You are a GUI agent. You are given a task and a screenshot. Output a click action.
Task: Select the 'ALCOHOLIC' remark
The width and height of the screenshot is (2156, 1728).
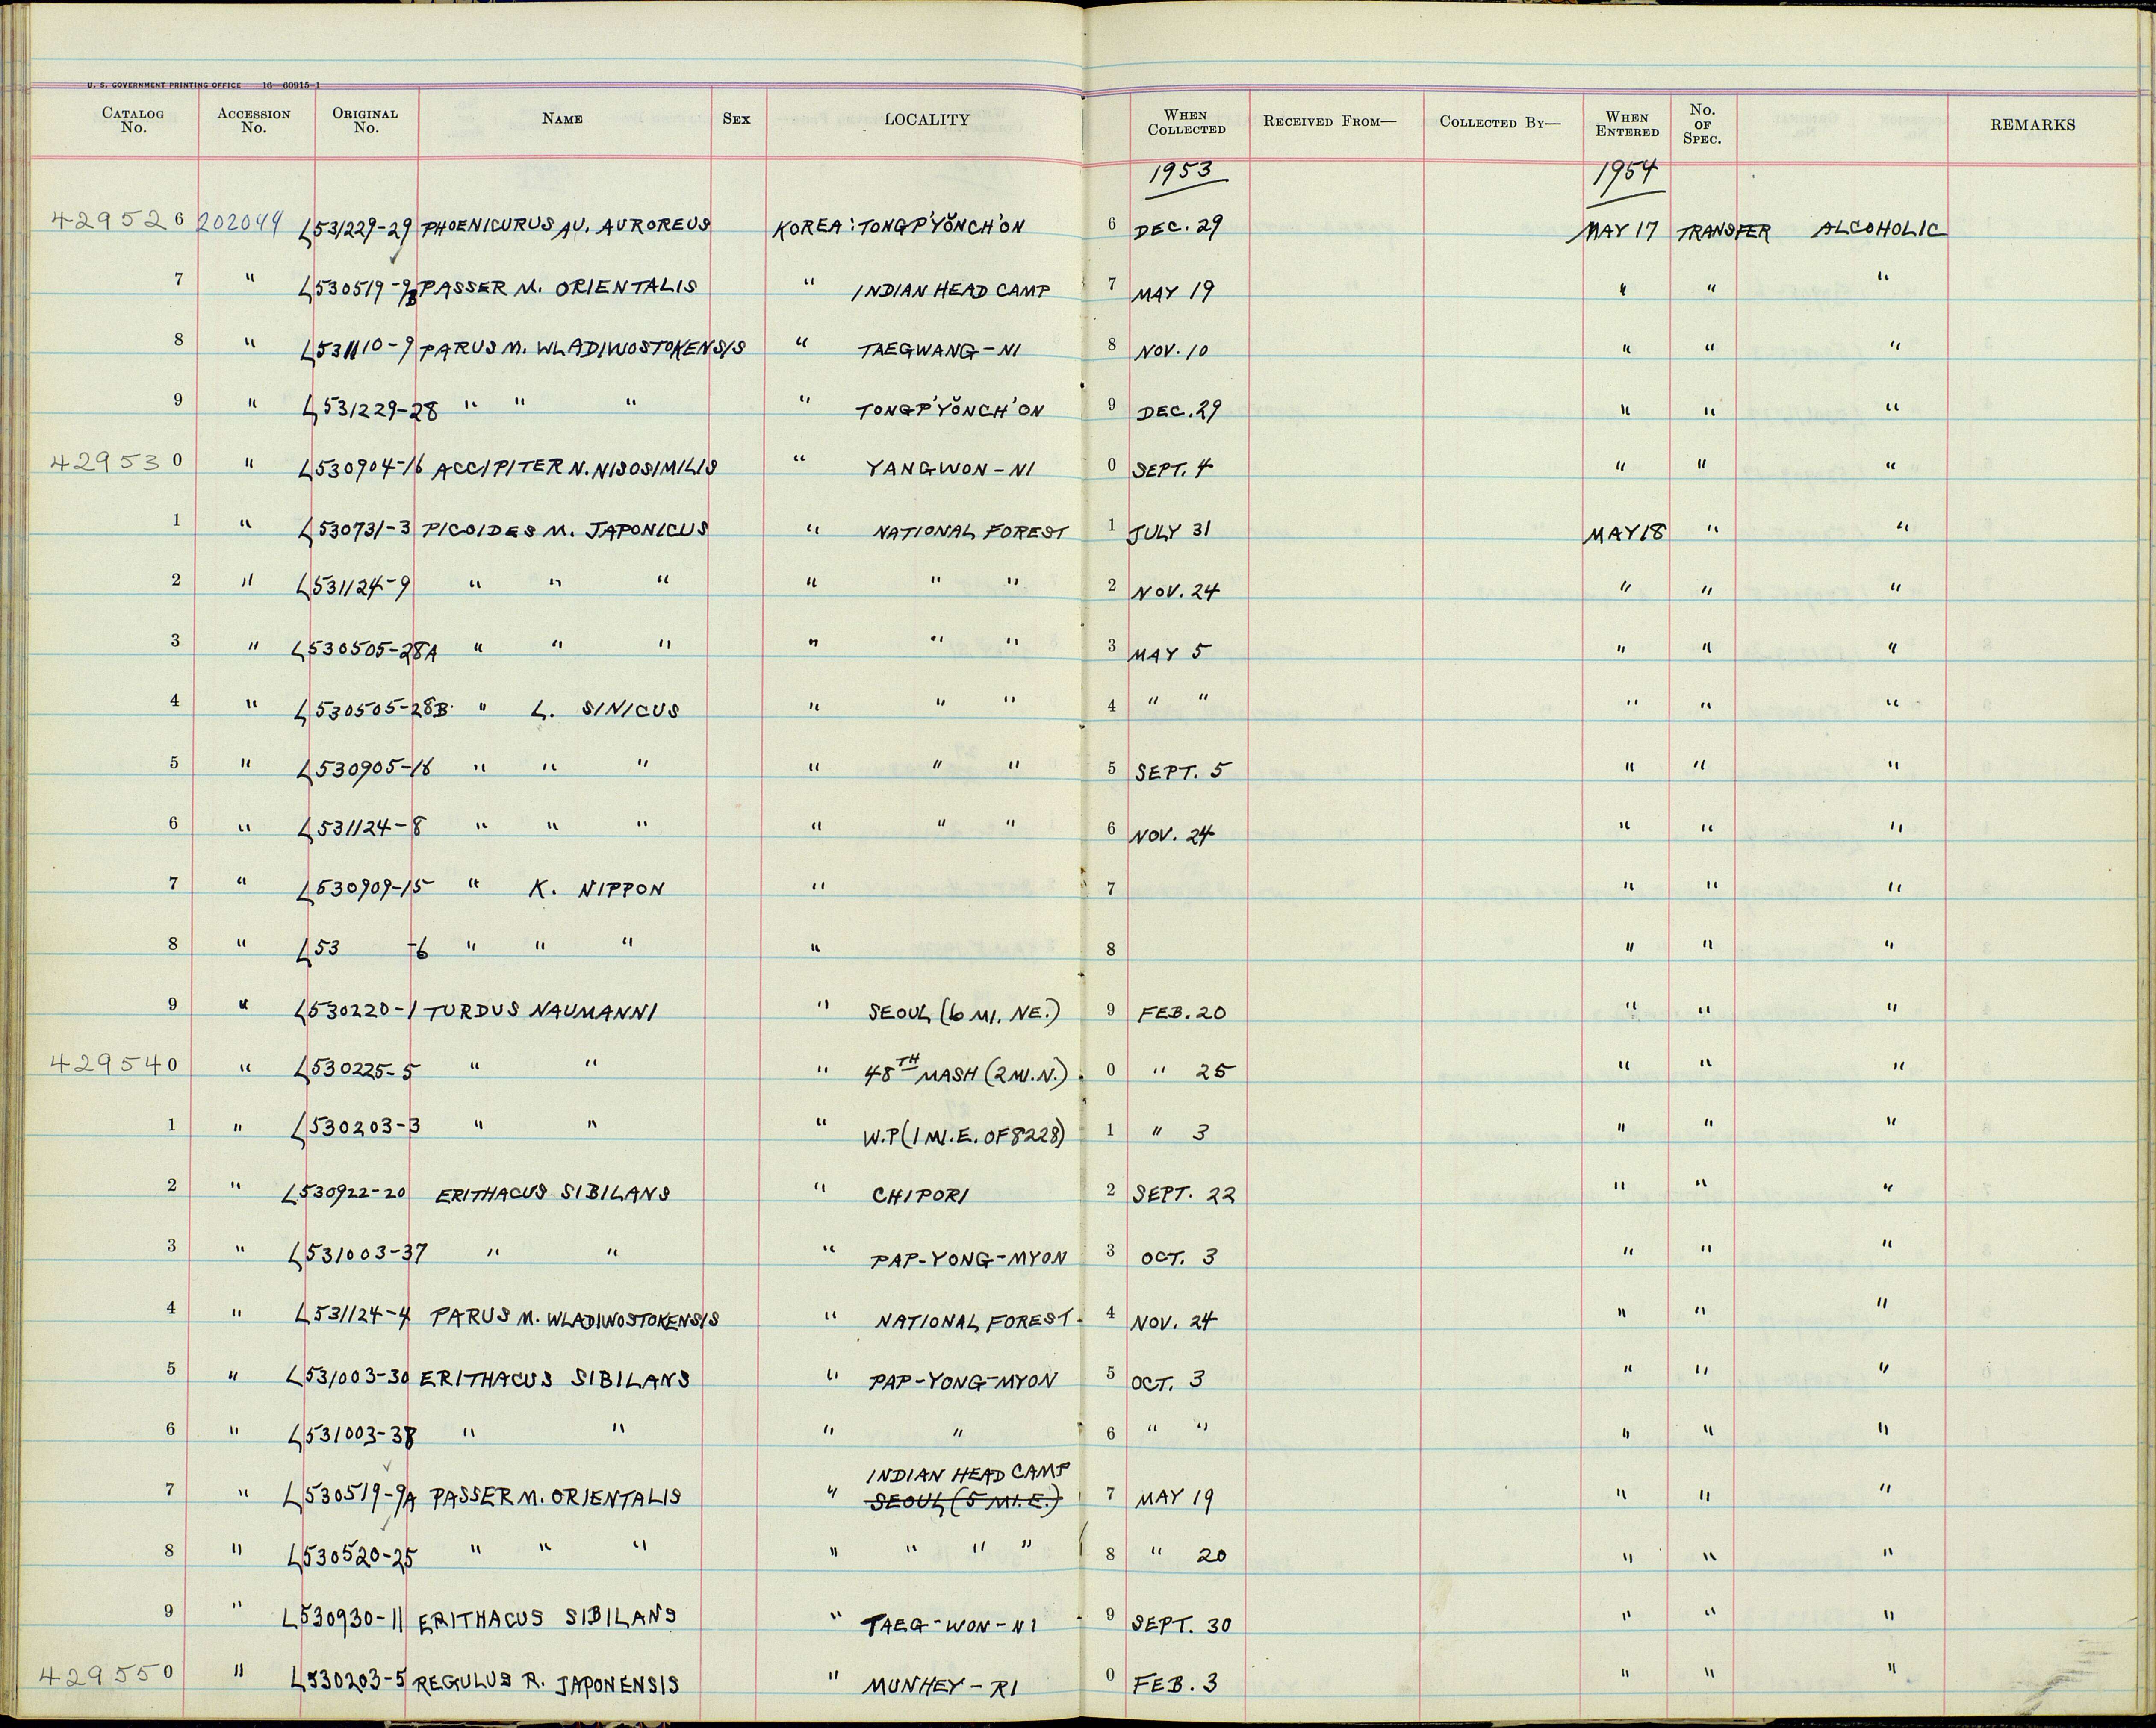(1880, 231)
